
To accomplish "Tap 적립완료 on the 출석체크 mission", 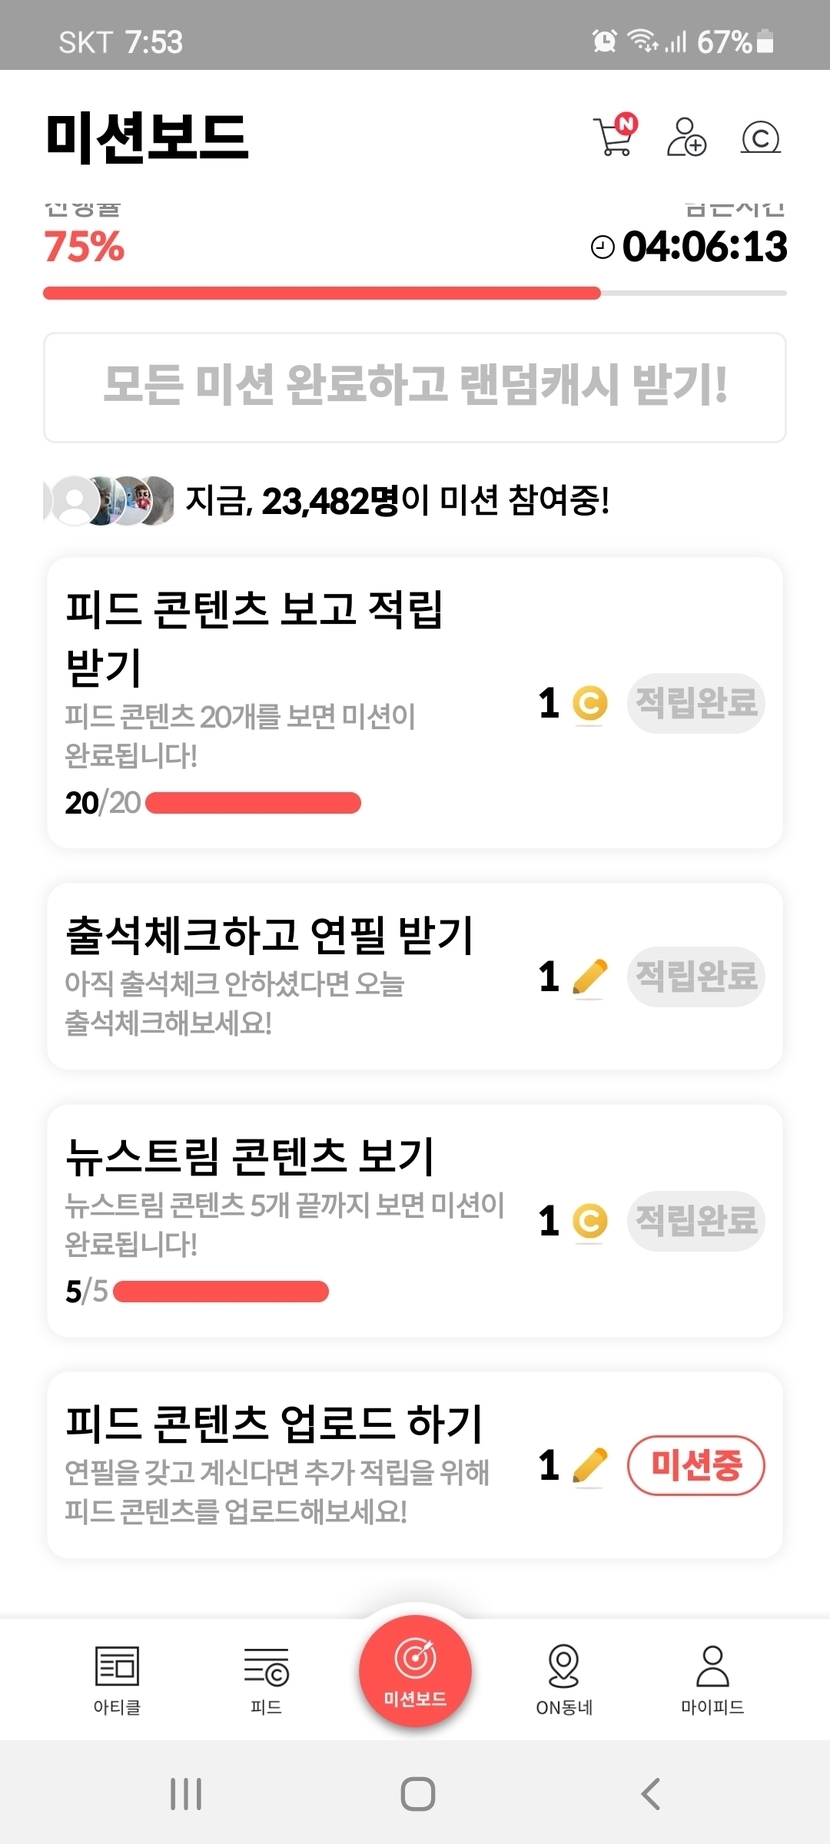I will 696,976.
